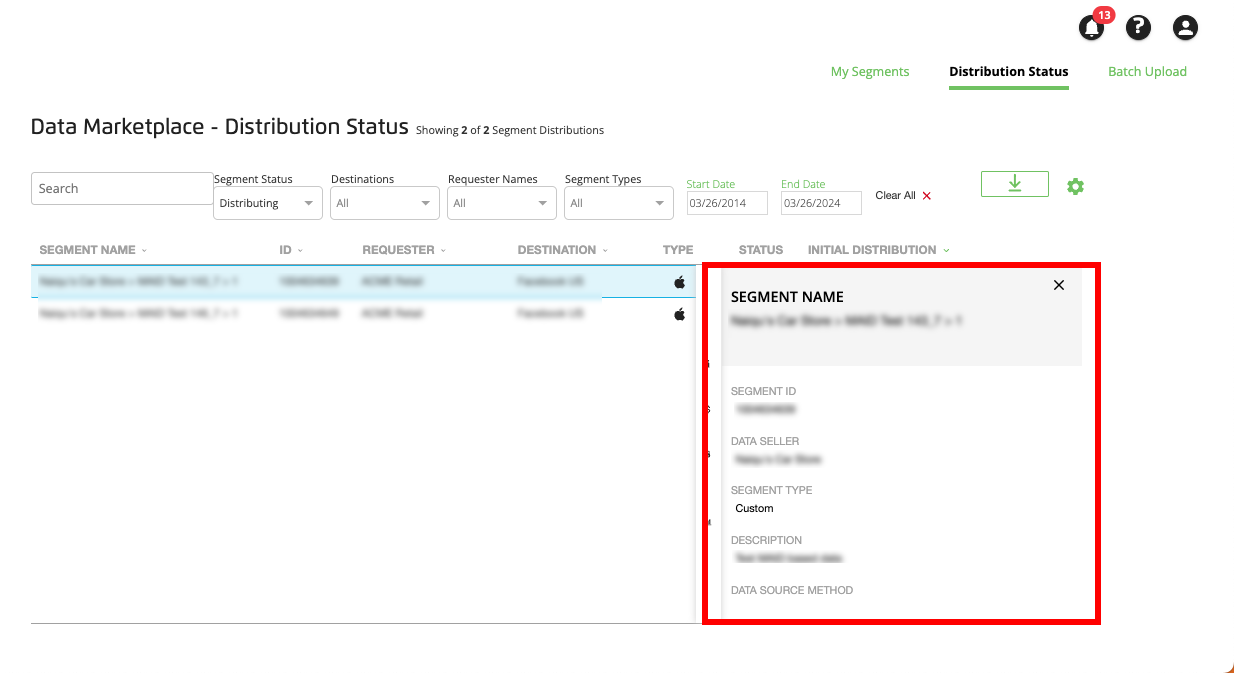Open the Requester Names dropdown

pos(502,203)
